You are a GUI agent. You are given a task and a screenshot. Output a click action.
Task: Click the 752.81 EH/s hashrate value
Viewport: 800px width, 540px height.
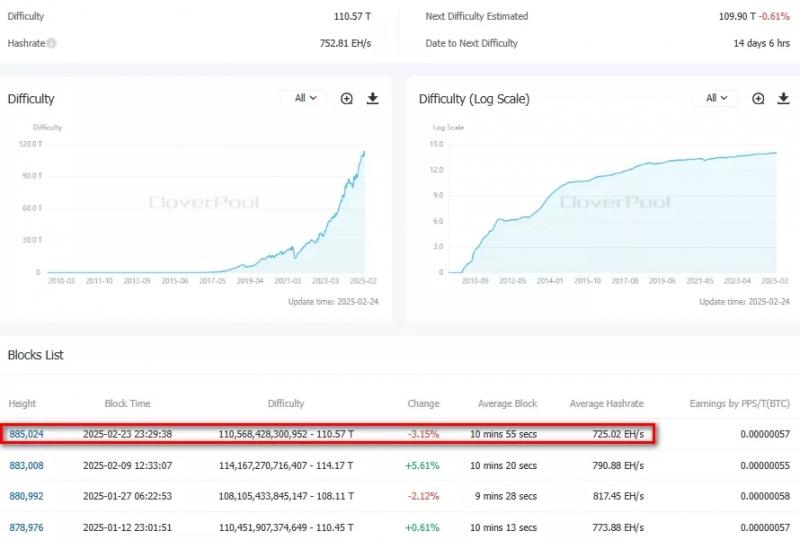point(345,43)
